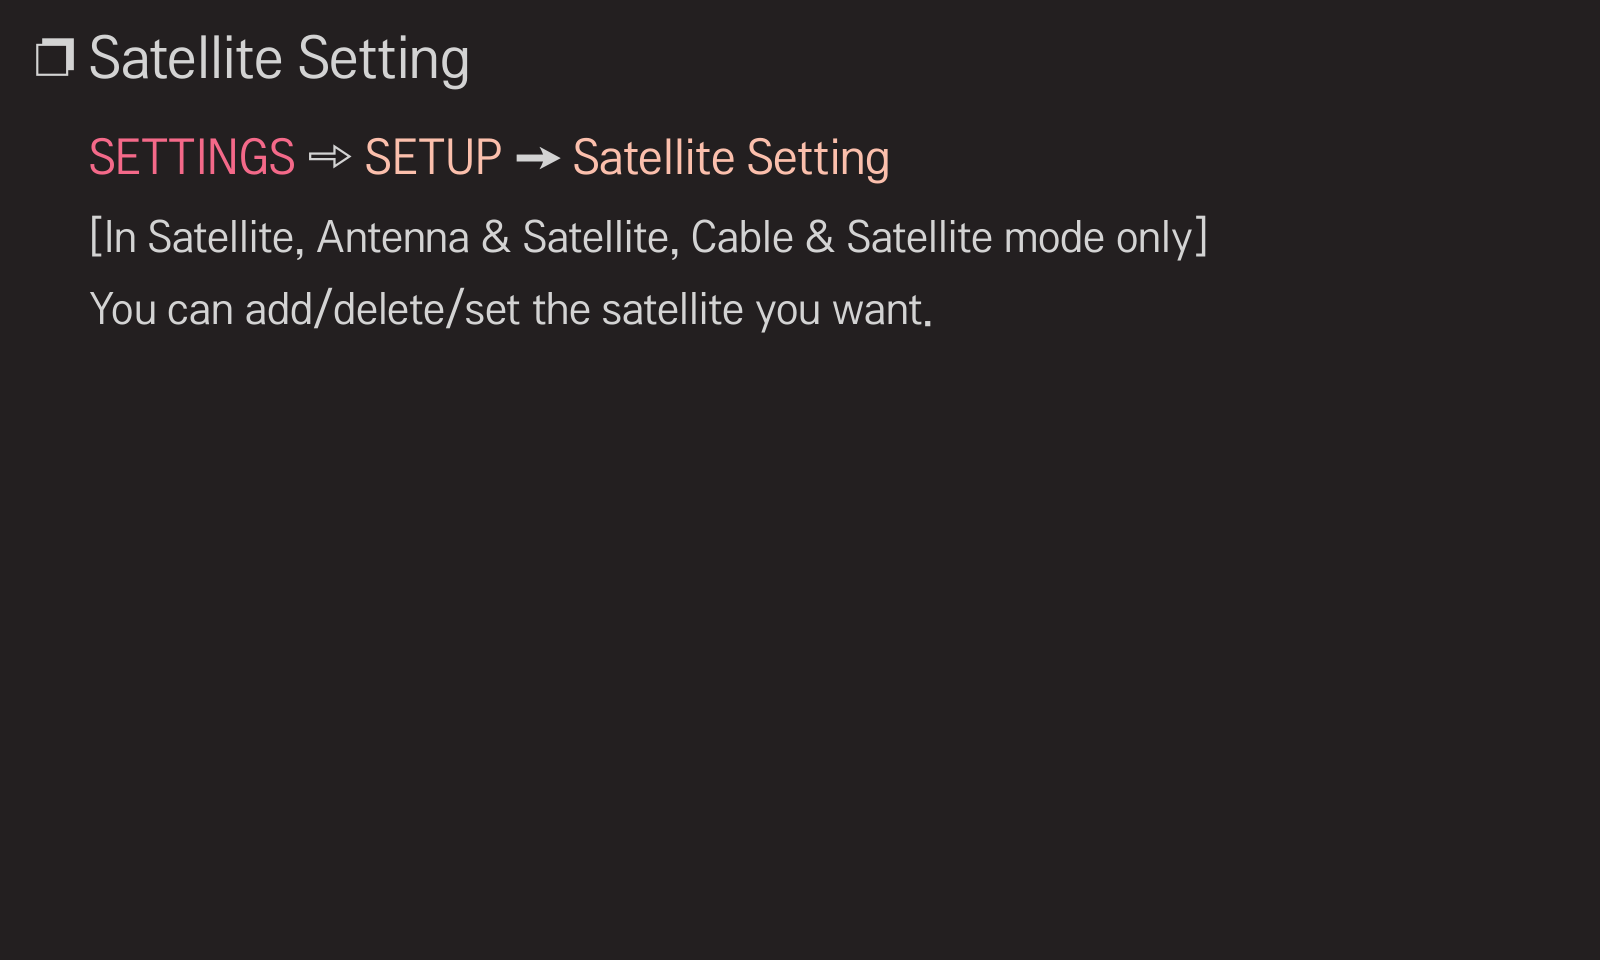Click the word Setting in the white heading
Image resolution: width=1600 pixels, height=961 pixels.
pyautogui.click(x=384, y=60)
